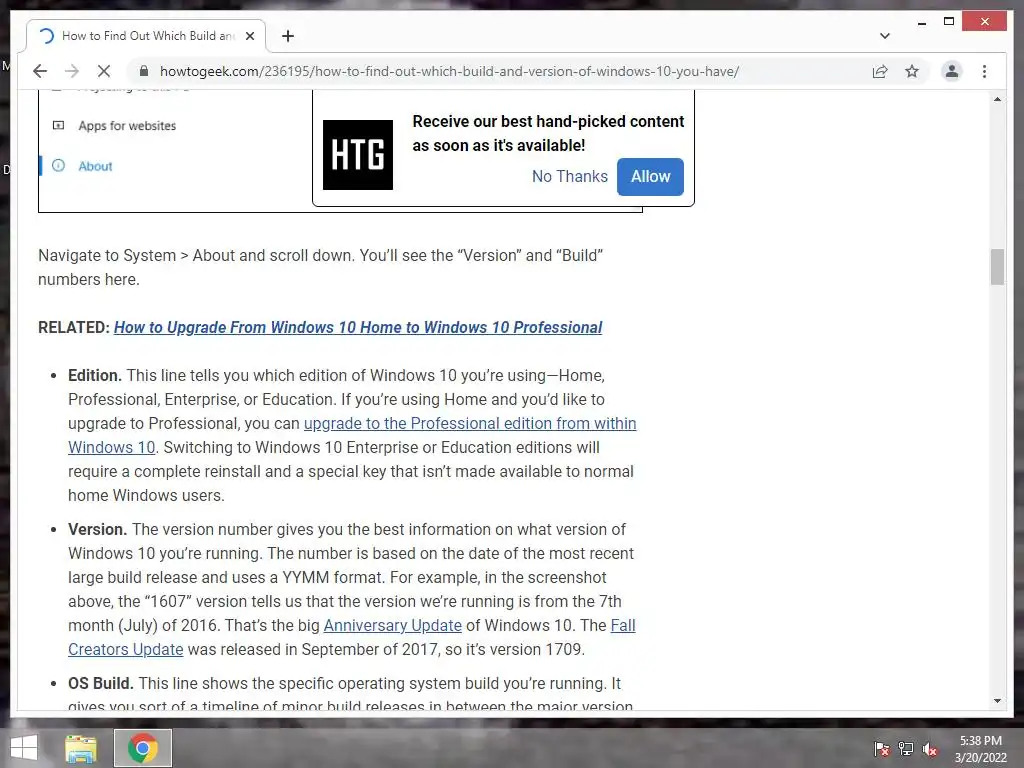Open a new tab

(288, 36)
